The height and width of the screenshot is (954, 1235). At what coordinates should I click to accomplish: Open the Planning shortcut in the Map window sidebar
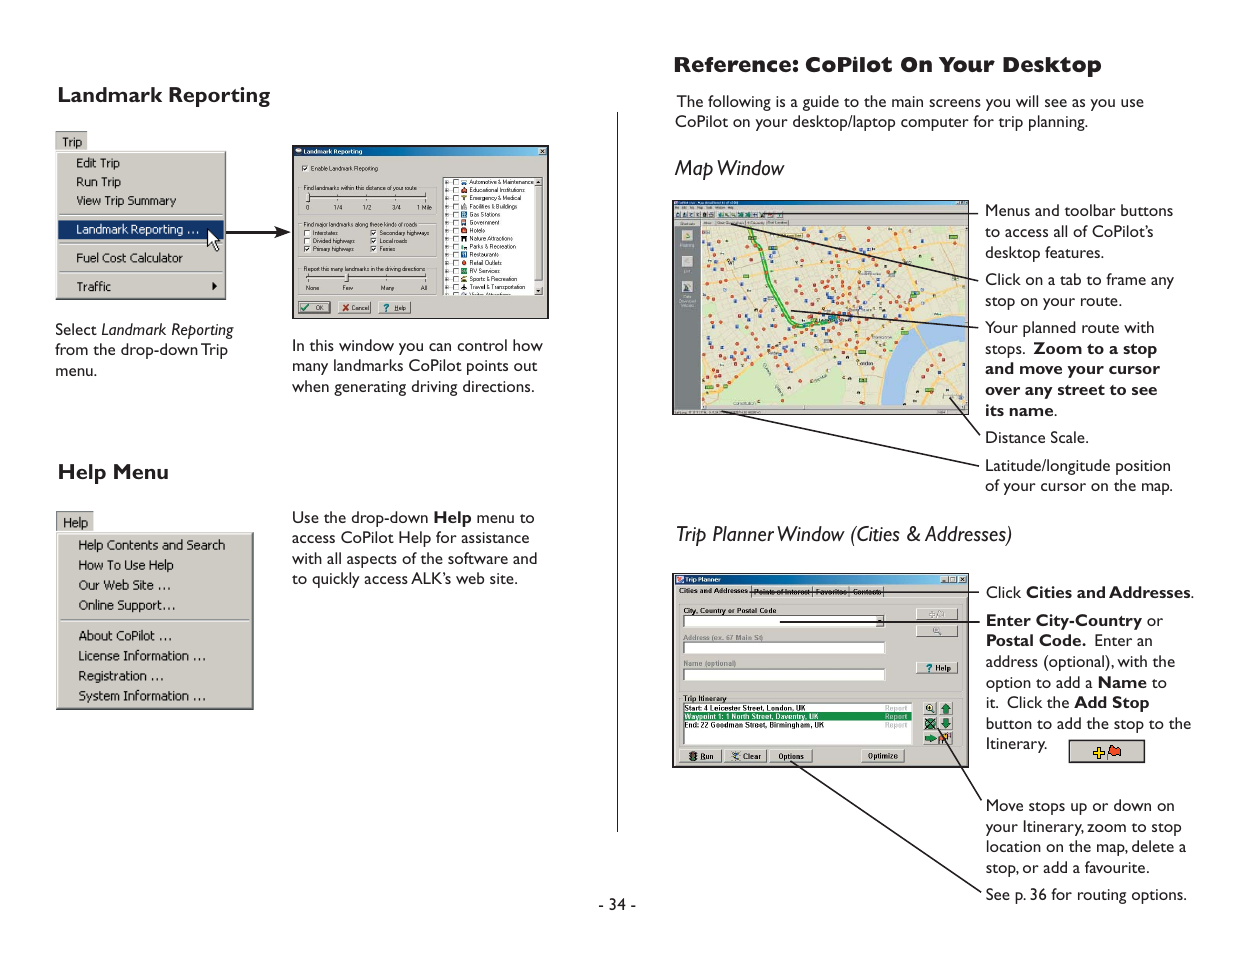pyautogui.click(x=687, y=238)
